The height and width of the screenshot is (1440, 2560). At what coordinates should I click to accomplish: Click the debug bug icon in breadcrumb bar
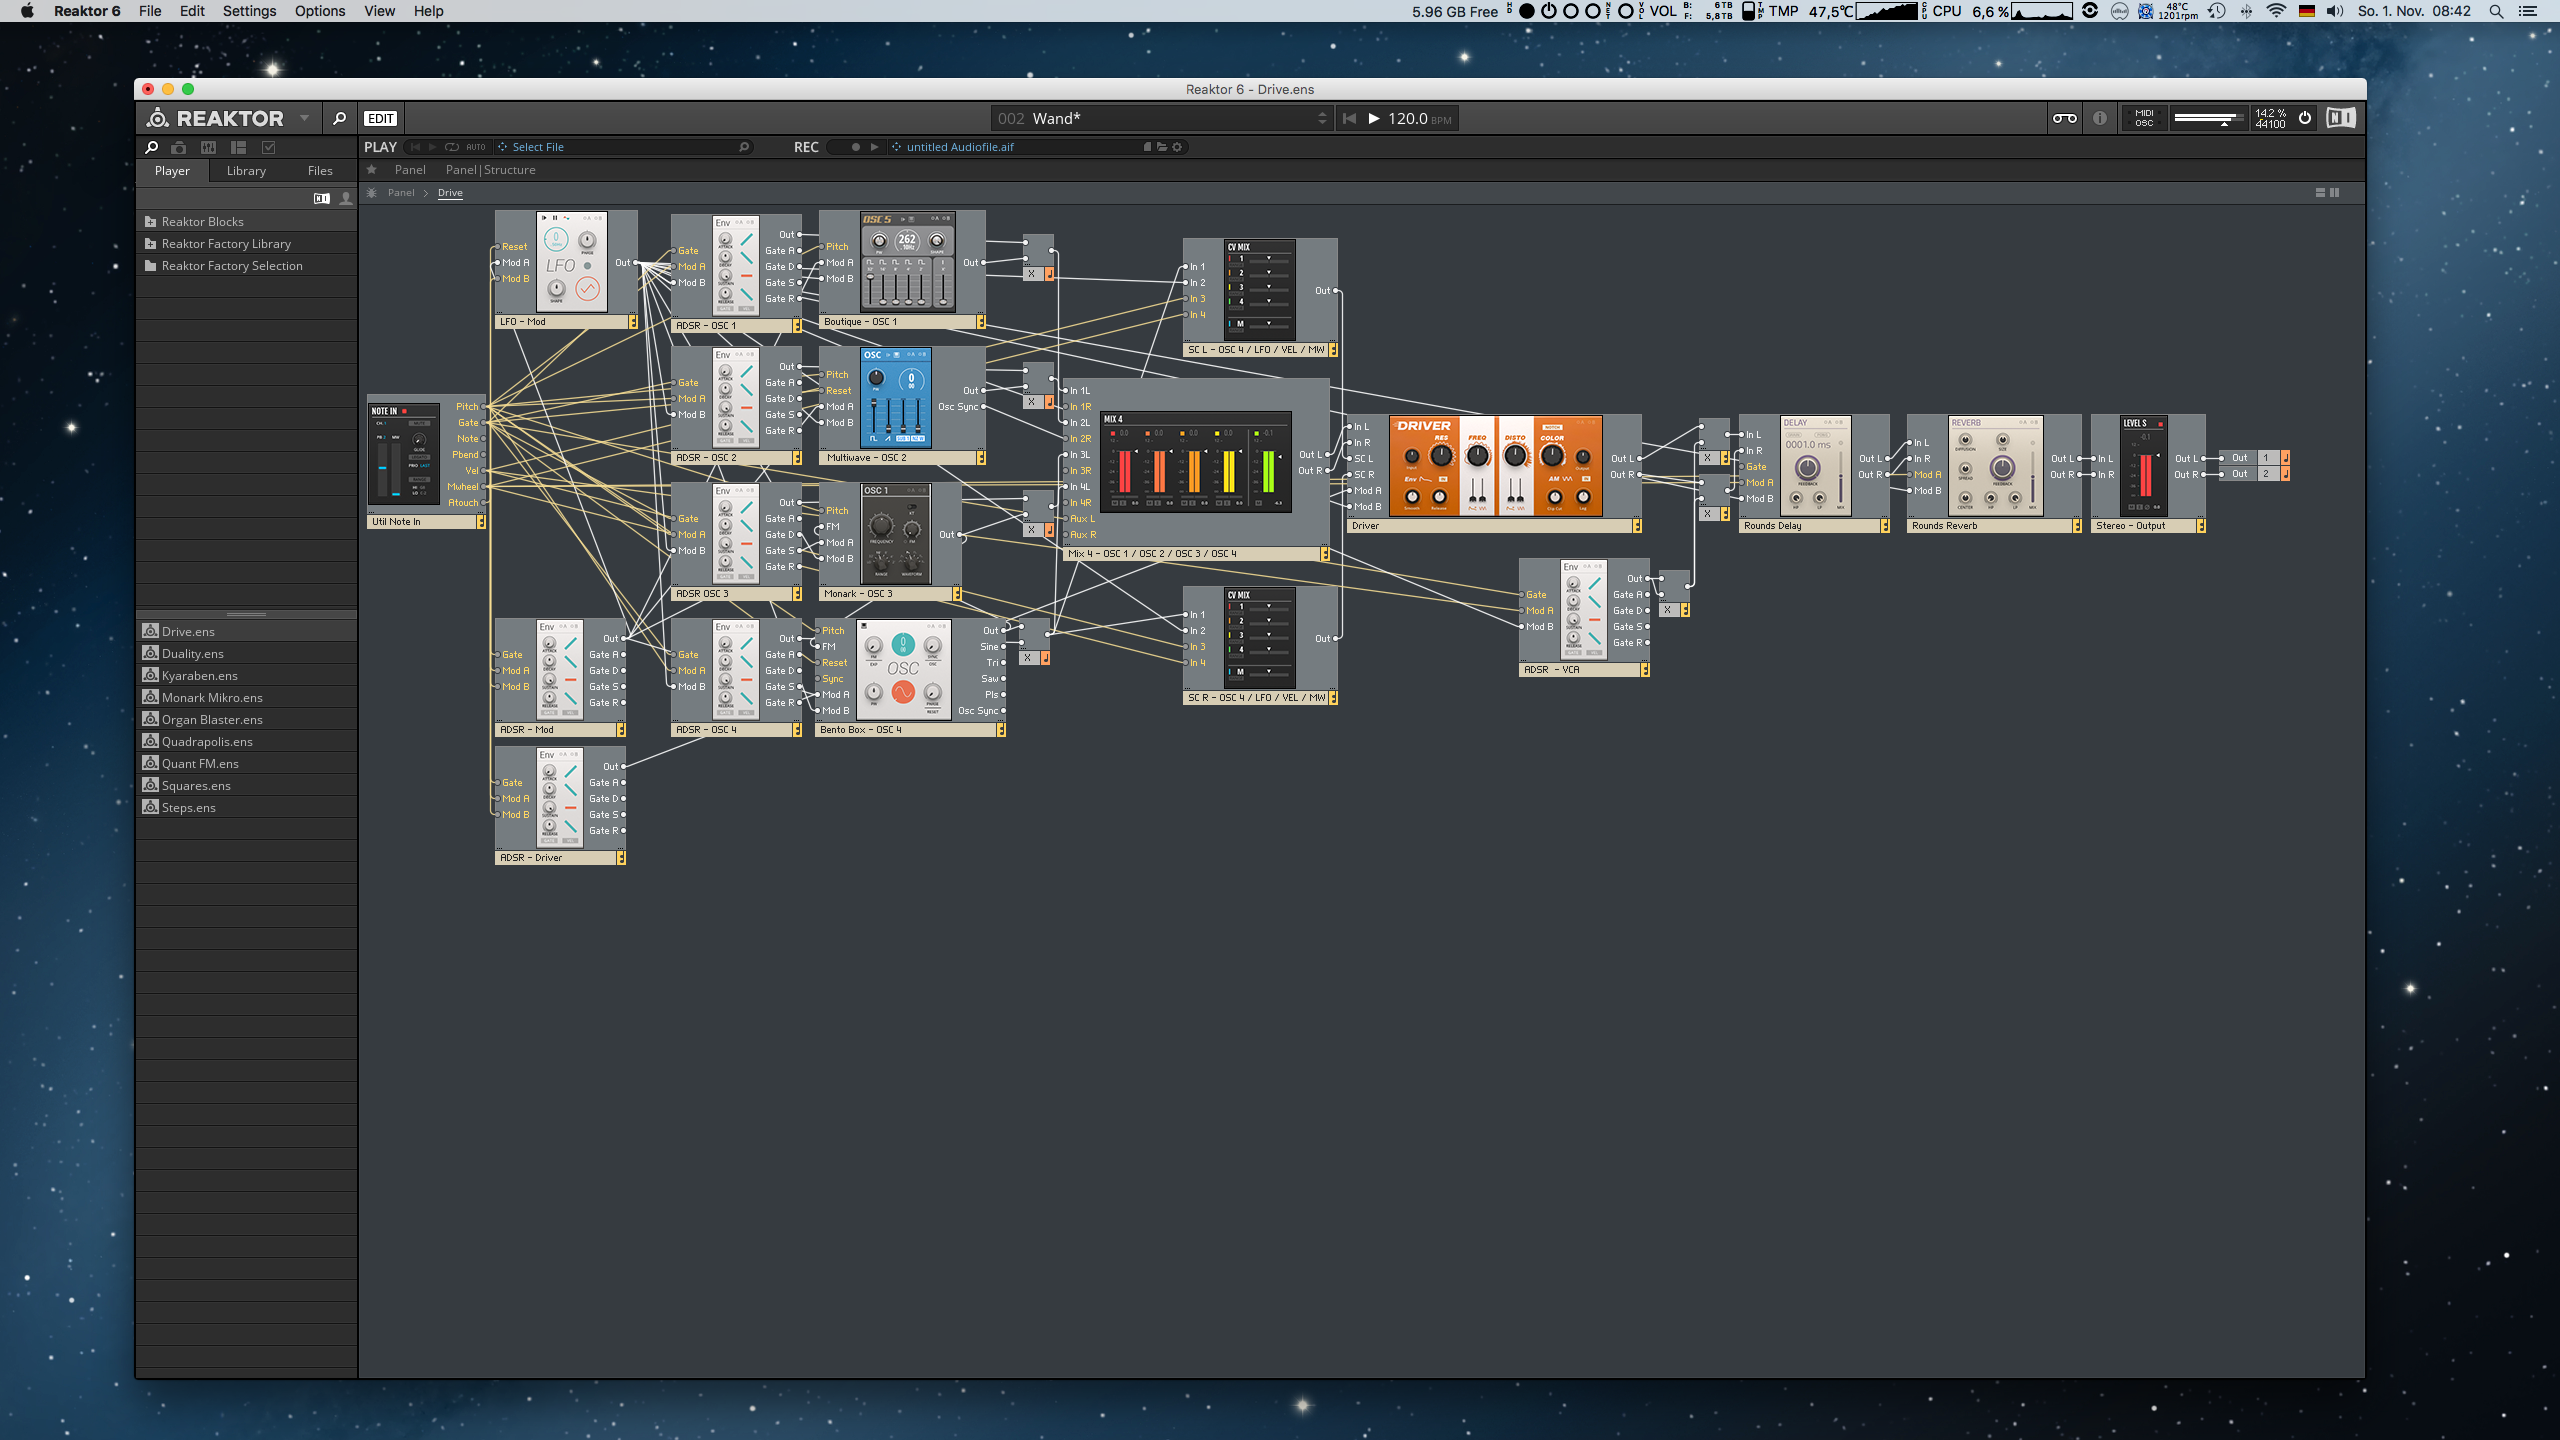tap(372, 193)
